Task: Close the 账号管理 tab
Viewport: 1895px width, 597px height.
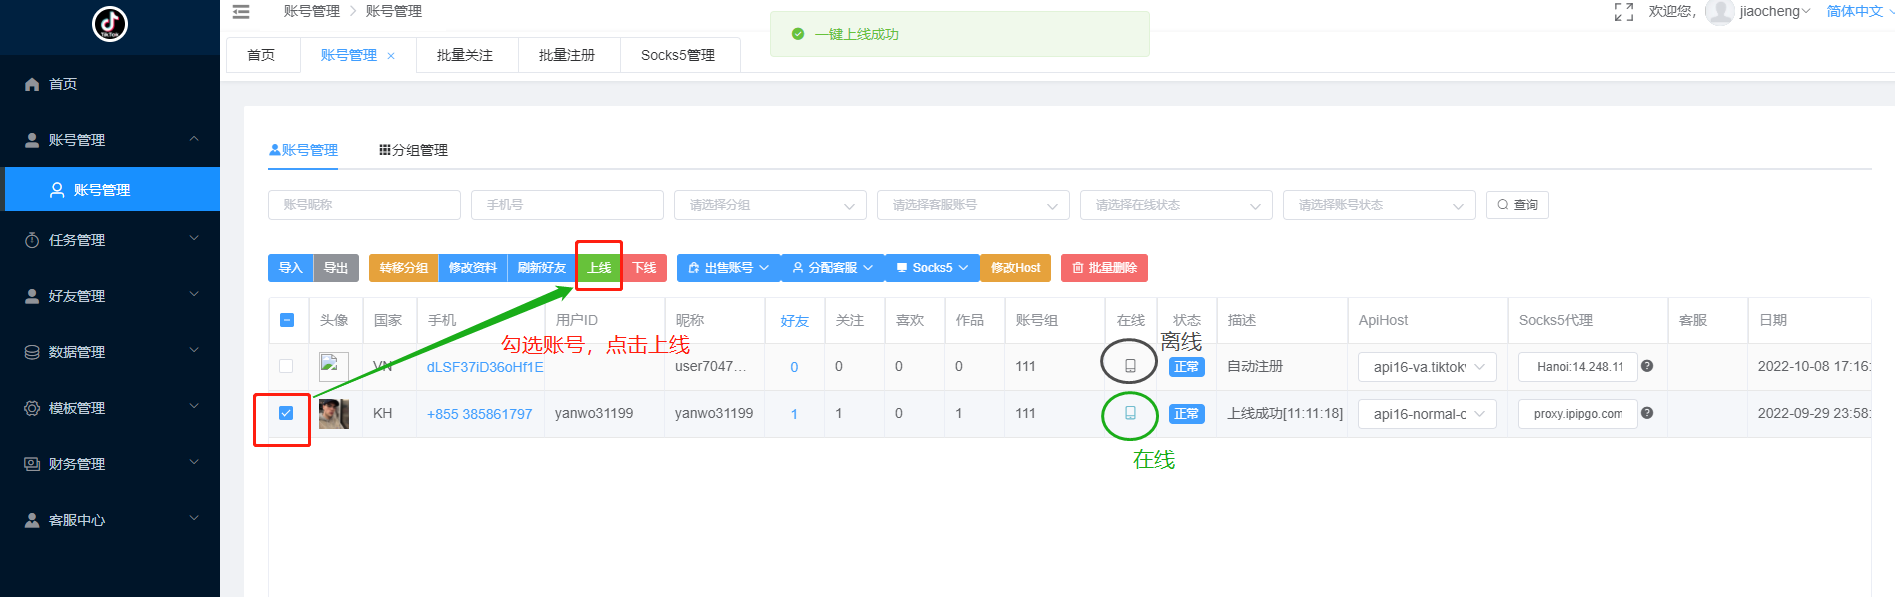Action: pos(391,56)
